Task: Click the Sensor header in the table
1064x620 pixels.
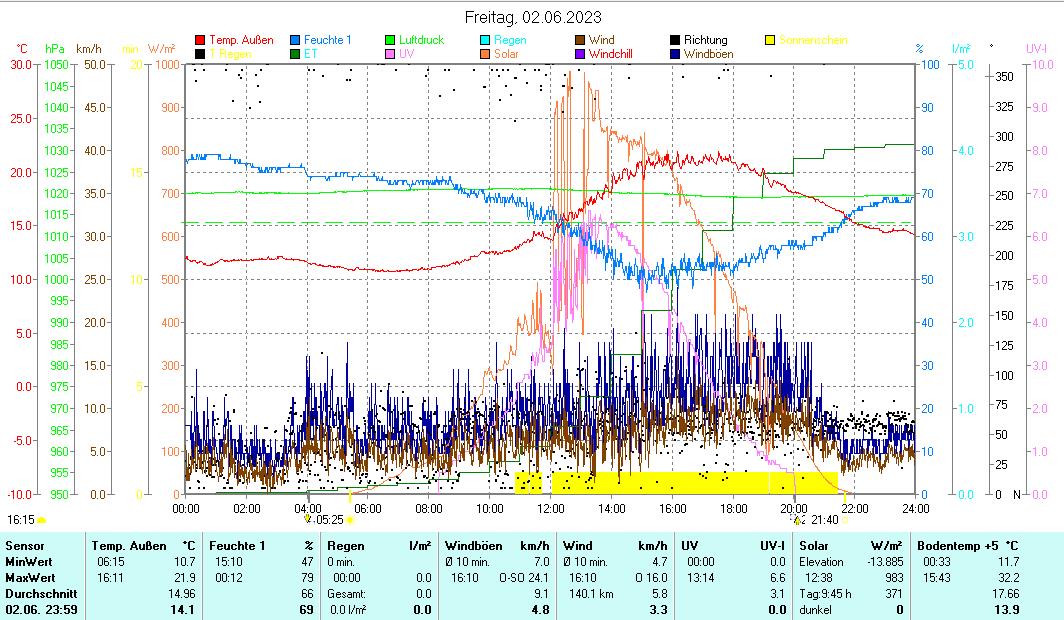Action: [24, 546]
